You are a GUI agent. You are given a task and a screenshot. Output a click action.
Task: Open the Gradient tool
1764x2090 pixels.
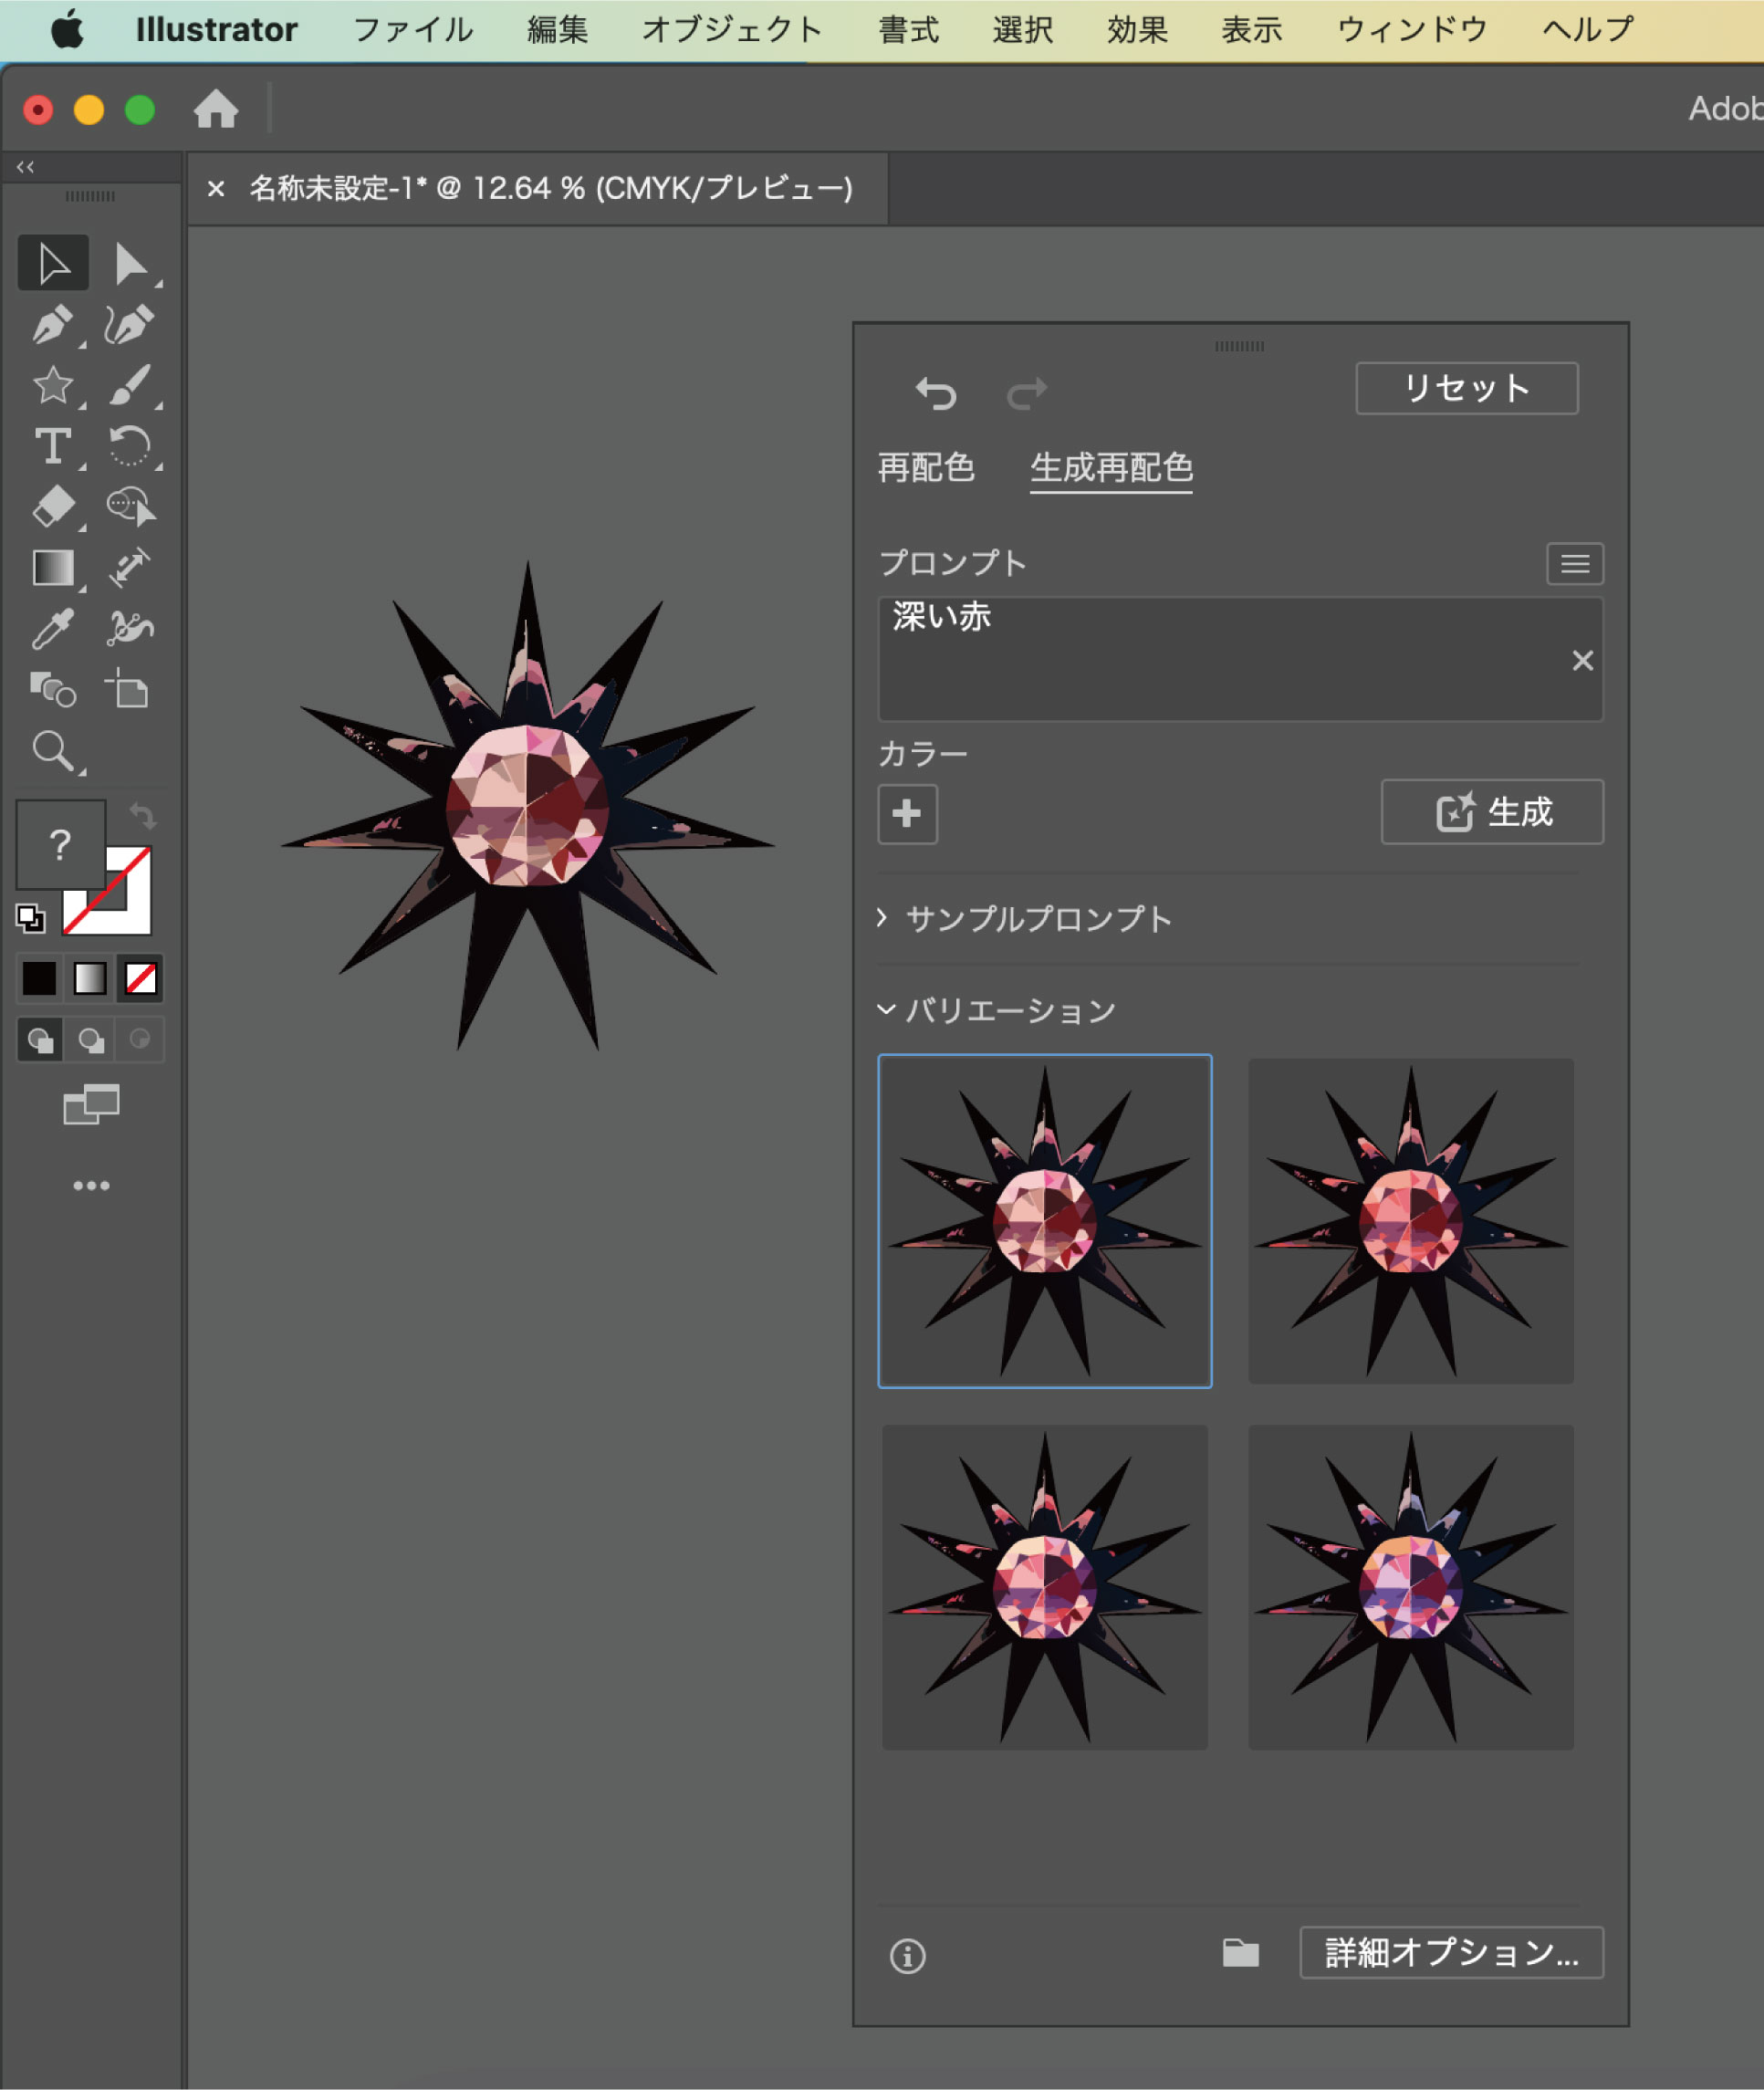point(52,568)
